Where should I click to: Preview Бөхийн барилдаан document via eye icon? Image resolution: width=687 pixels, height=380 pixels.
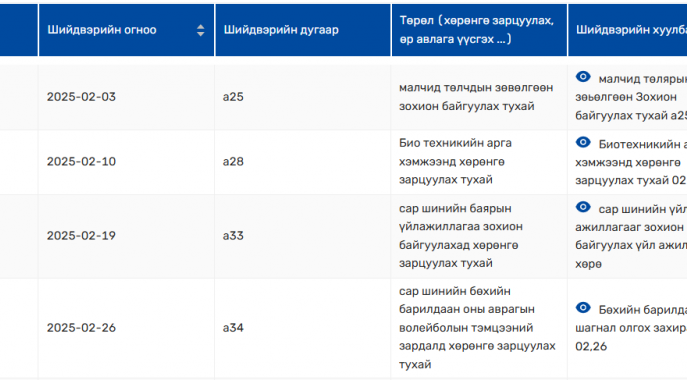click(x=583, y=308)
